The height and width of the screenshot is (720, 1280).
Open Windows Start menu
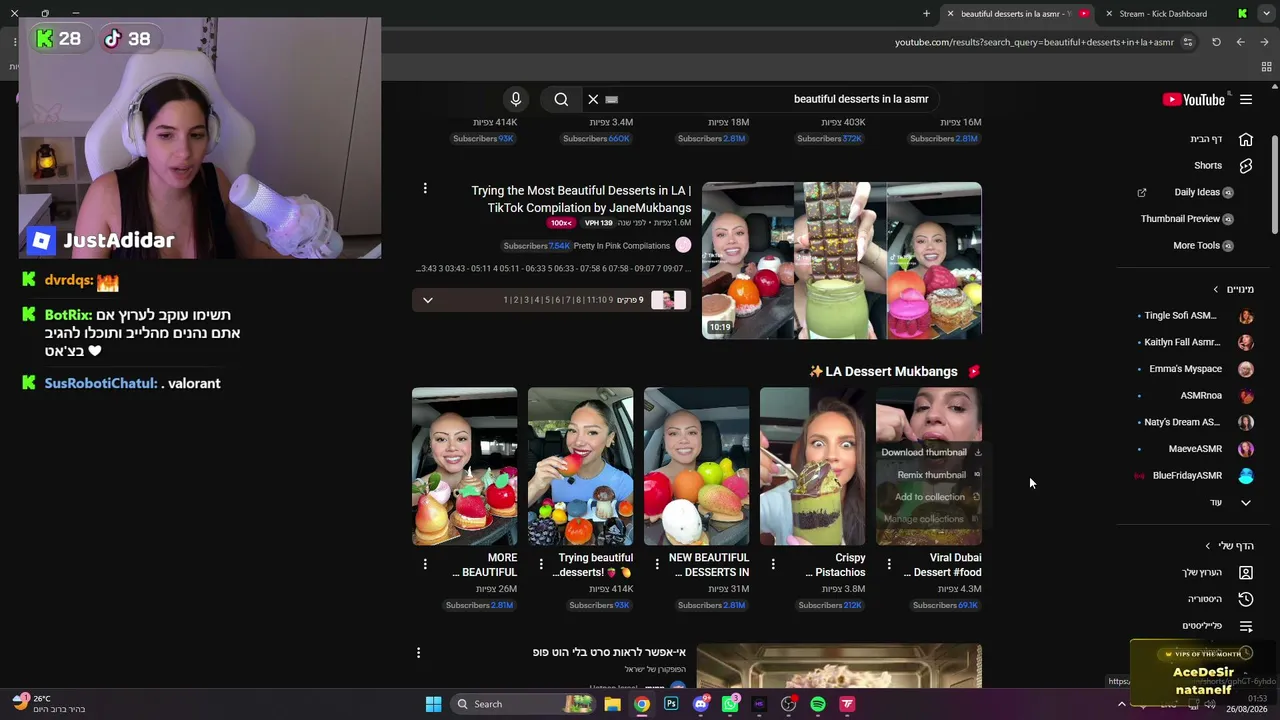433,704
